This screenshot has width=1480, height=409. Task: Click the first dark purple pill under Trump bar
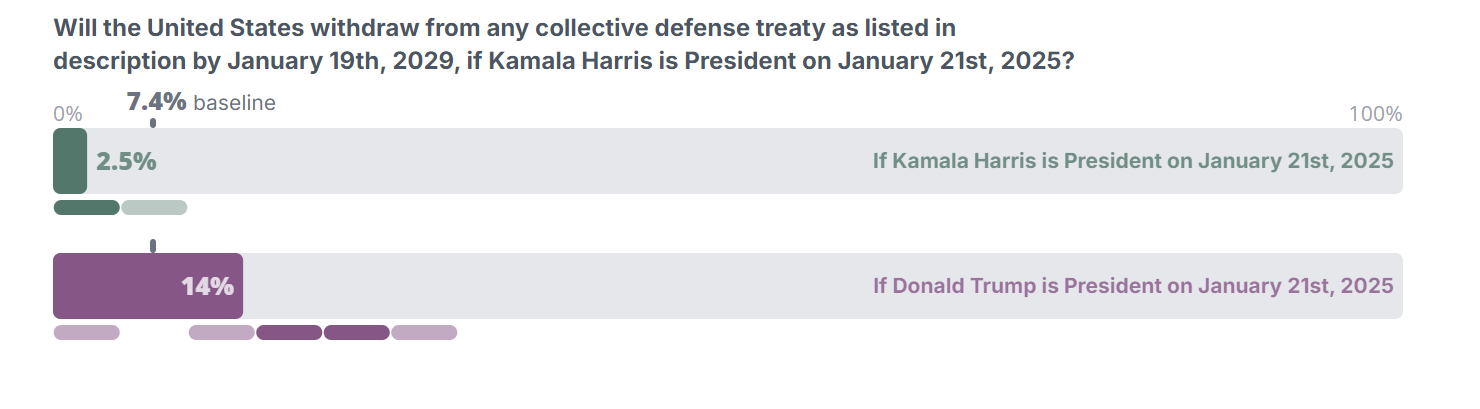tap(289, 333)
